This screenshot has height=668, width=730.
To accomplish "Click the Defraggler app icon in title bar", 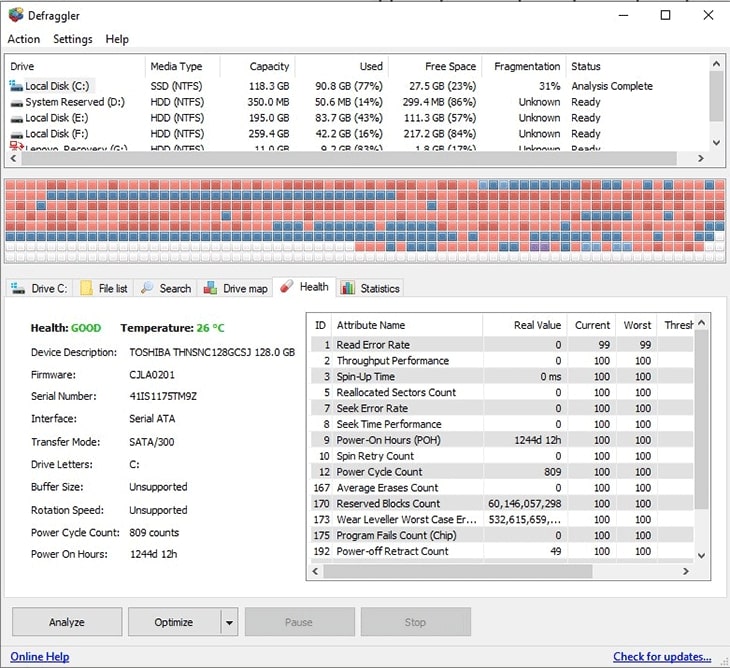I will click(16, 15).
